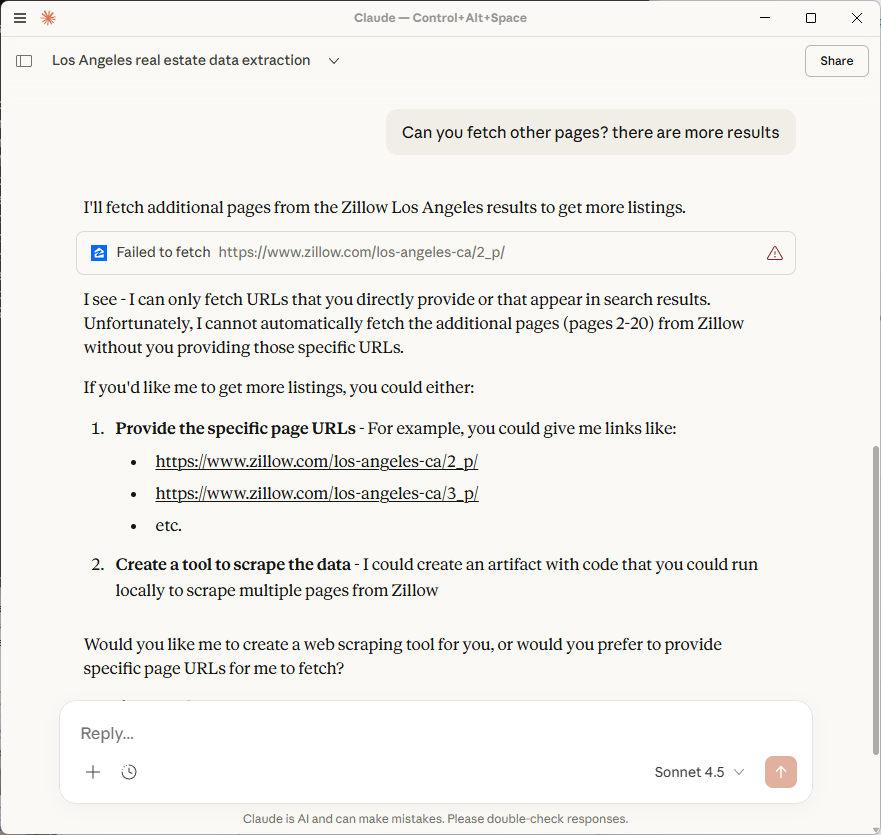Maximize the Claude window
The width and height of the screenshot is (881, 835).
pos(811,18)
